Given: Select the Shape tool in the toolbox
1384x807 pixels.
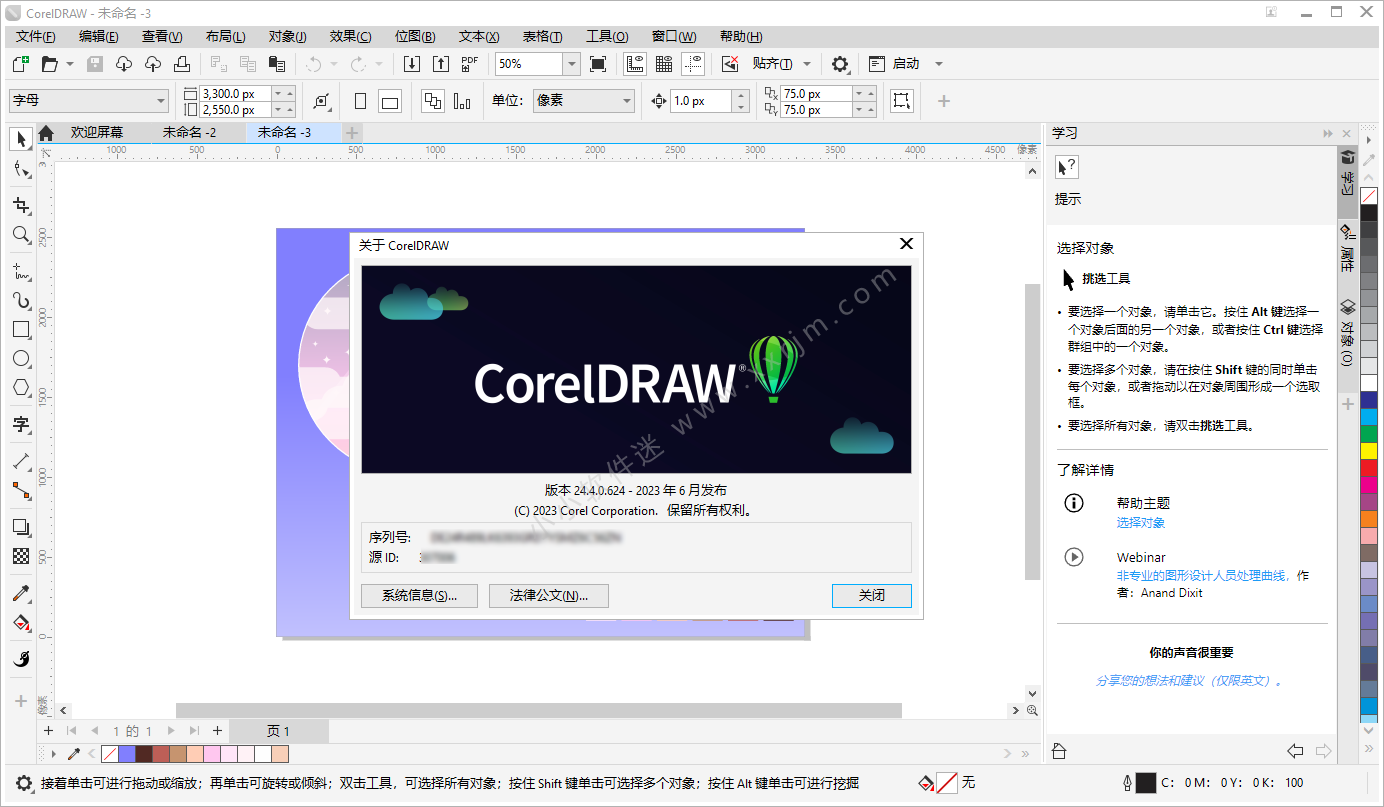Looking at the screenshot, I should click(x=21, y=170).
